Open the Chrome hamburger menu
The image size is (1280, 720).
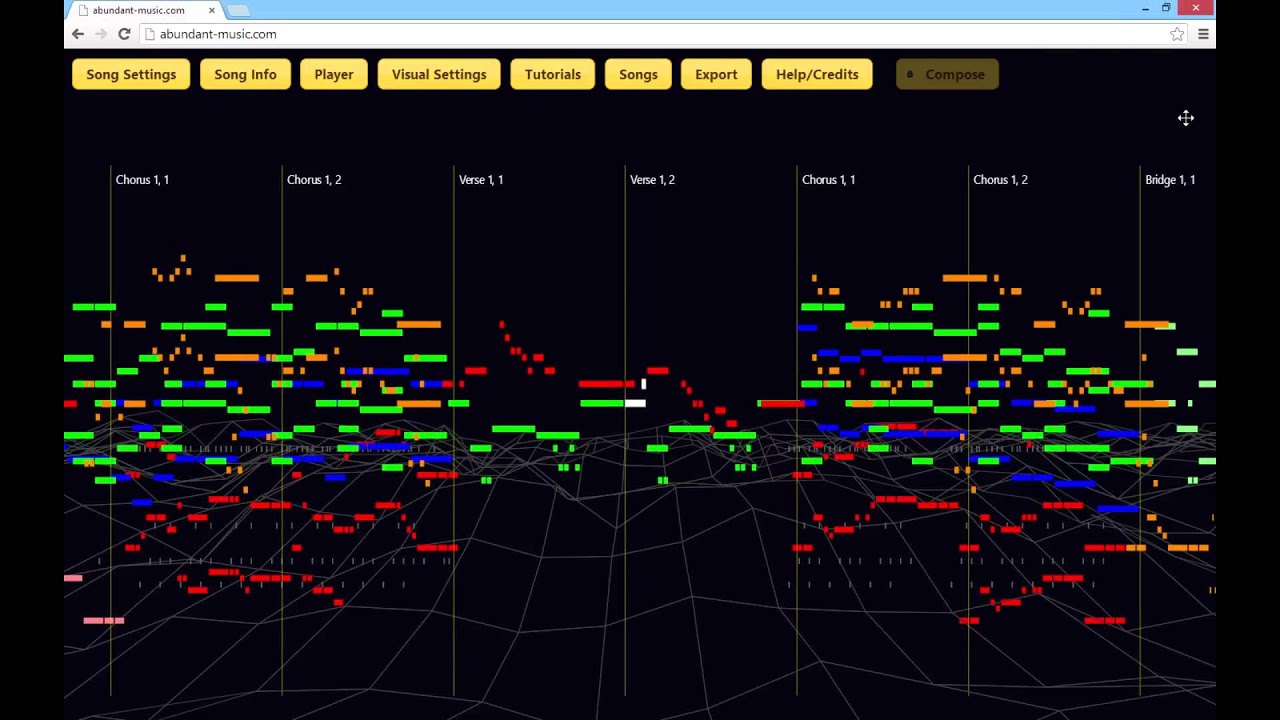1203,34
